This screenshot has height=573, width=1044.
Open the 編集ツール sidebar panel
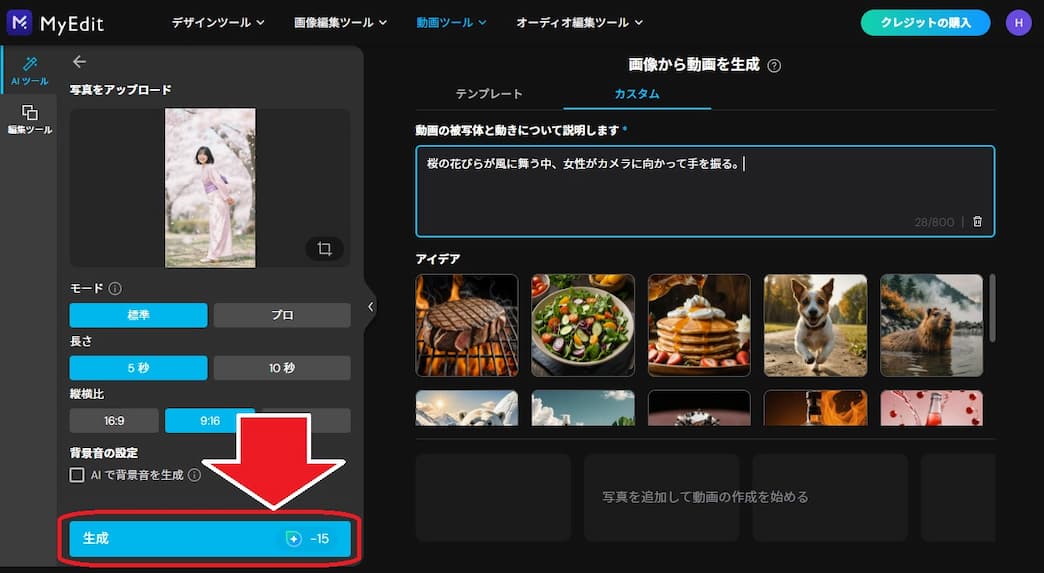tap(29, 119)
